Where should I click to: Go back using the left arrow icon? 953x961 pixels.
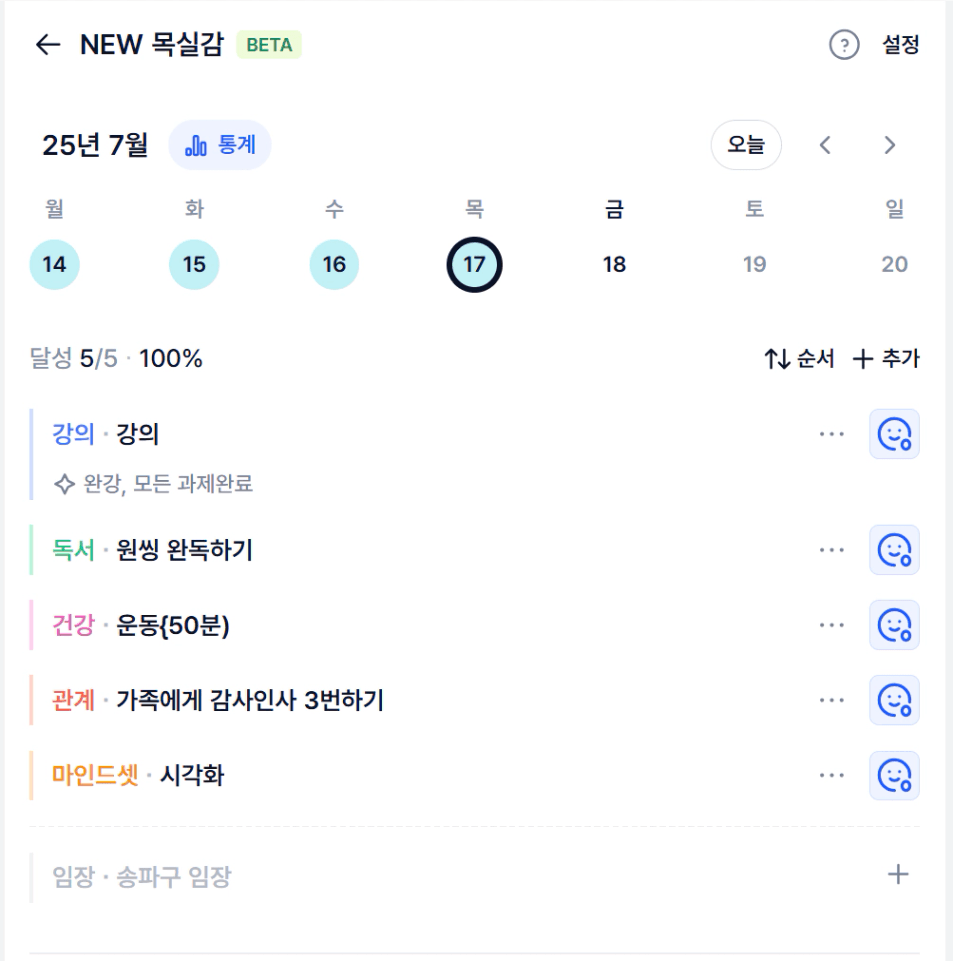coord(48,45)
